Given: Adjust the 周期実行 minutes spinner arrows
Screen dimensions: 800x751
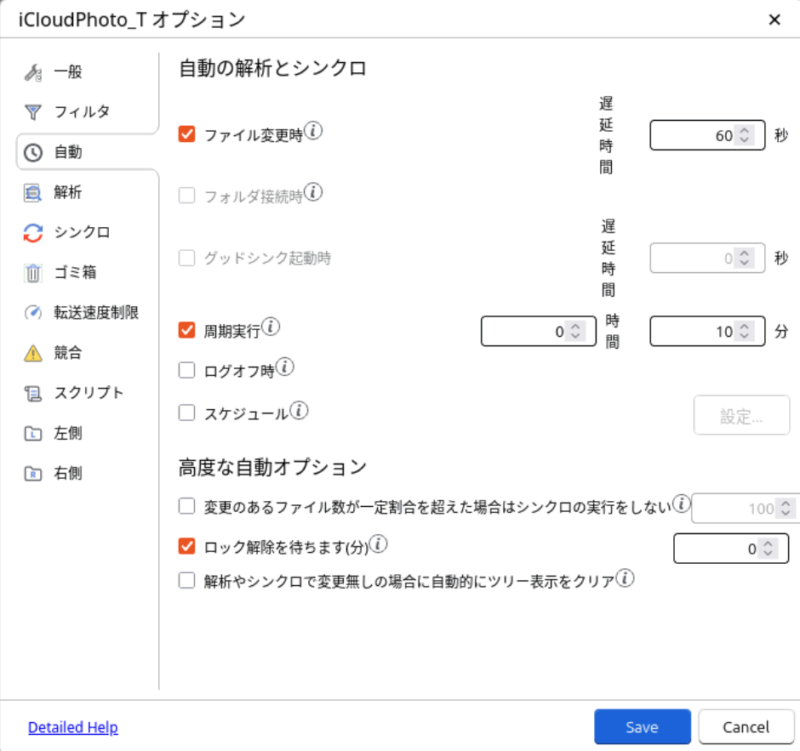Looking at the screenshot, I should [x=744, y=332].
